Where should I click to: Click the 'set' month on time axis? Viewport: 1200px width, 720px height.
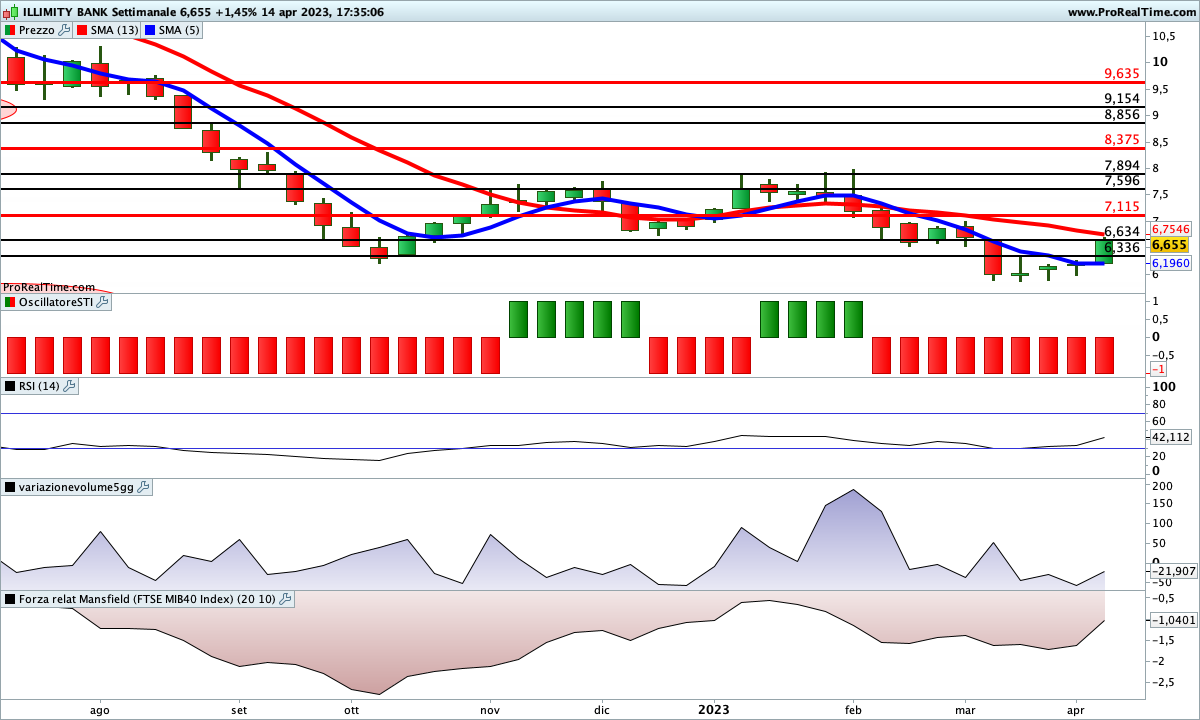[x=239, y=710]
